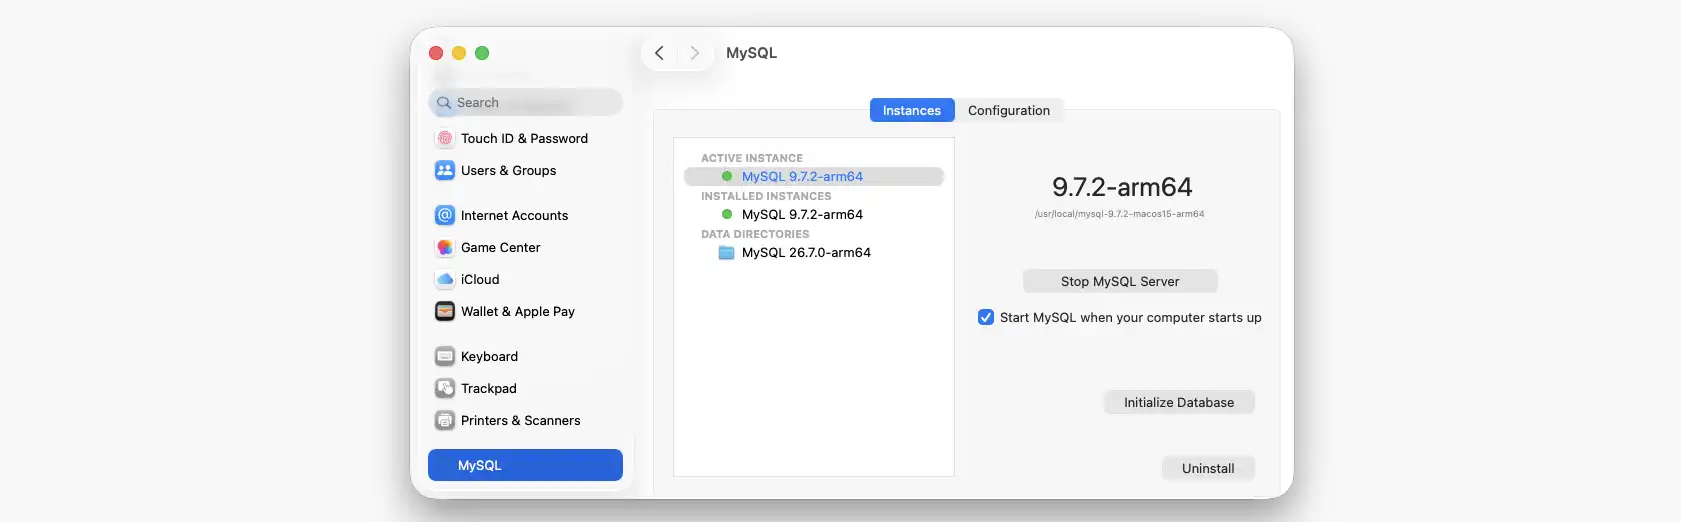1681x522 pixels.
Task: Click the yellow minimize window button
Action: click(459, 53)
